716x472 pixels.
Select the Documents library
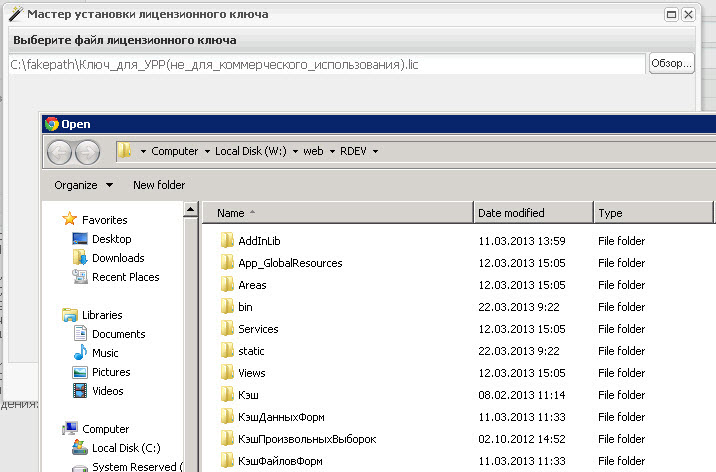(118, 334)
